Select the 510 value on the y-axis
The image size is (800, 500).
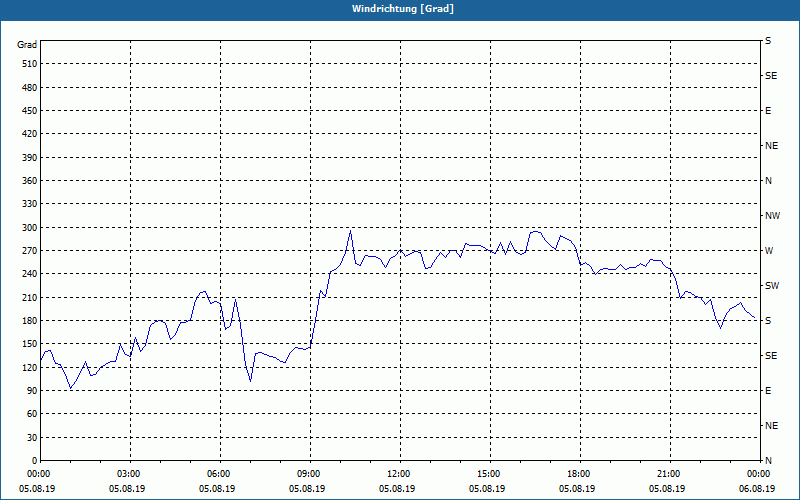tap(30, 64)
